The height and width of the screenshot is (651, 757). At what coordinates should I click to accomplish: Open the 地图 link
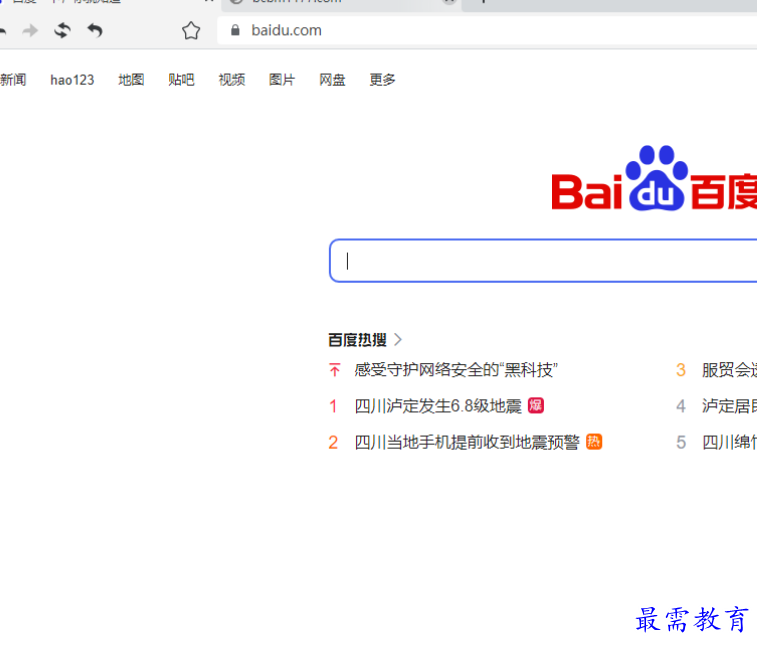(x=131, y=80)
